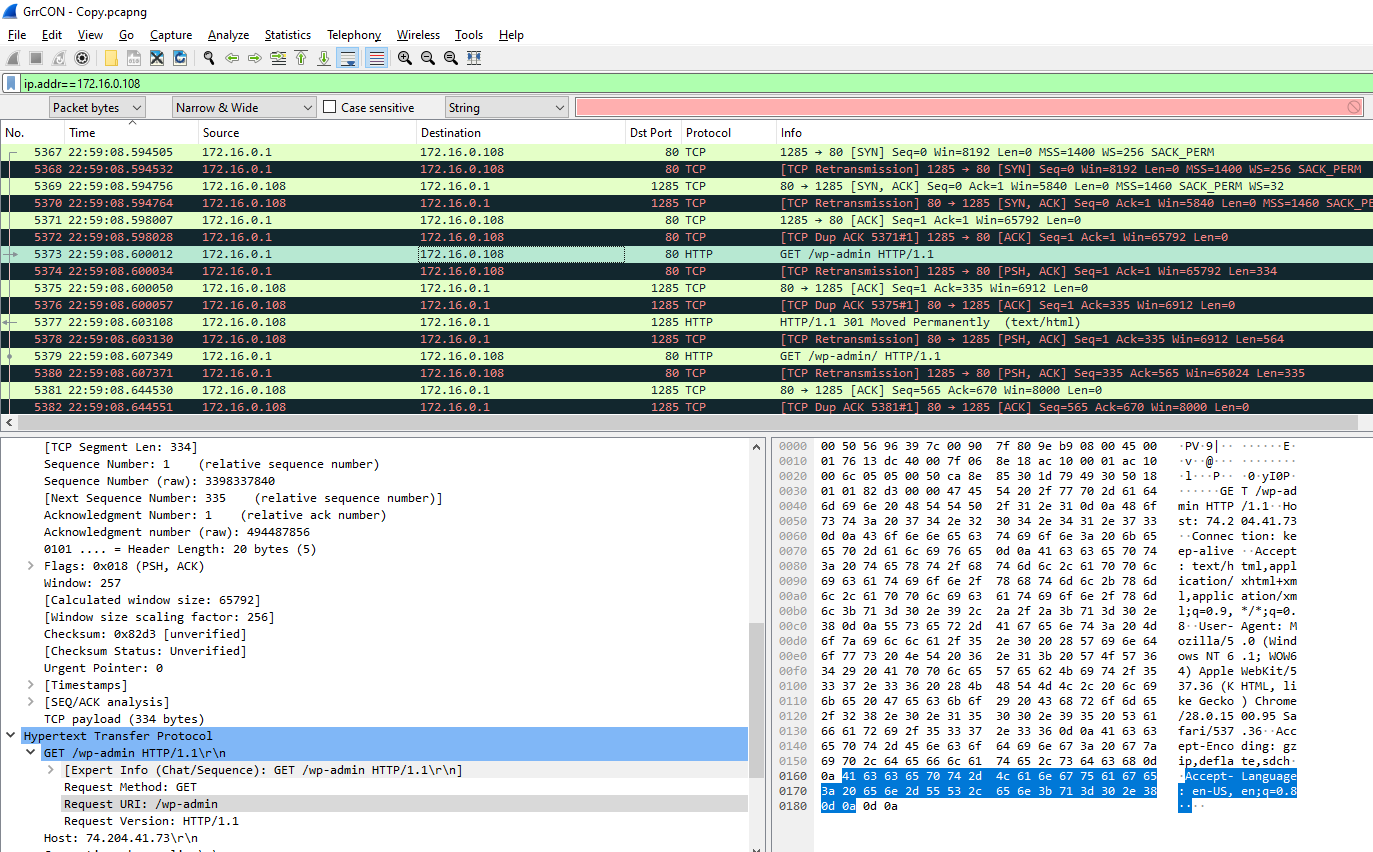This screenshot has width=1373, height=852.
Task: Click the open capture file folder icon
Action: pos(111,58)
